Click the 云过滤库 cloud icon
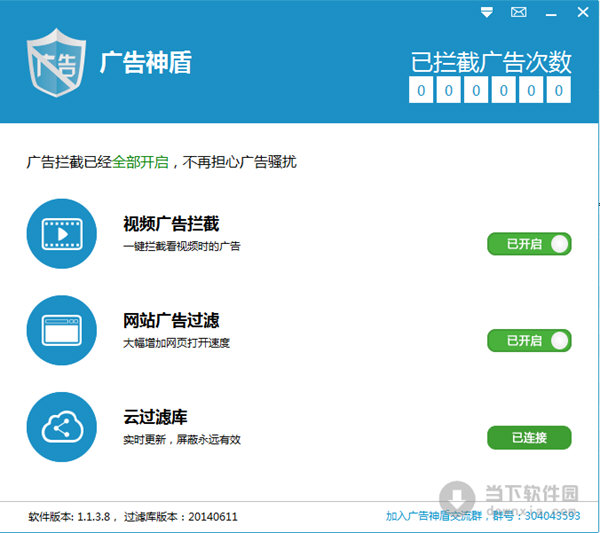Screen dimensions: 600x533 (62, 427)
